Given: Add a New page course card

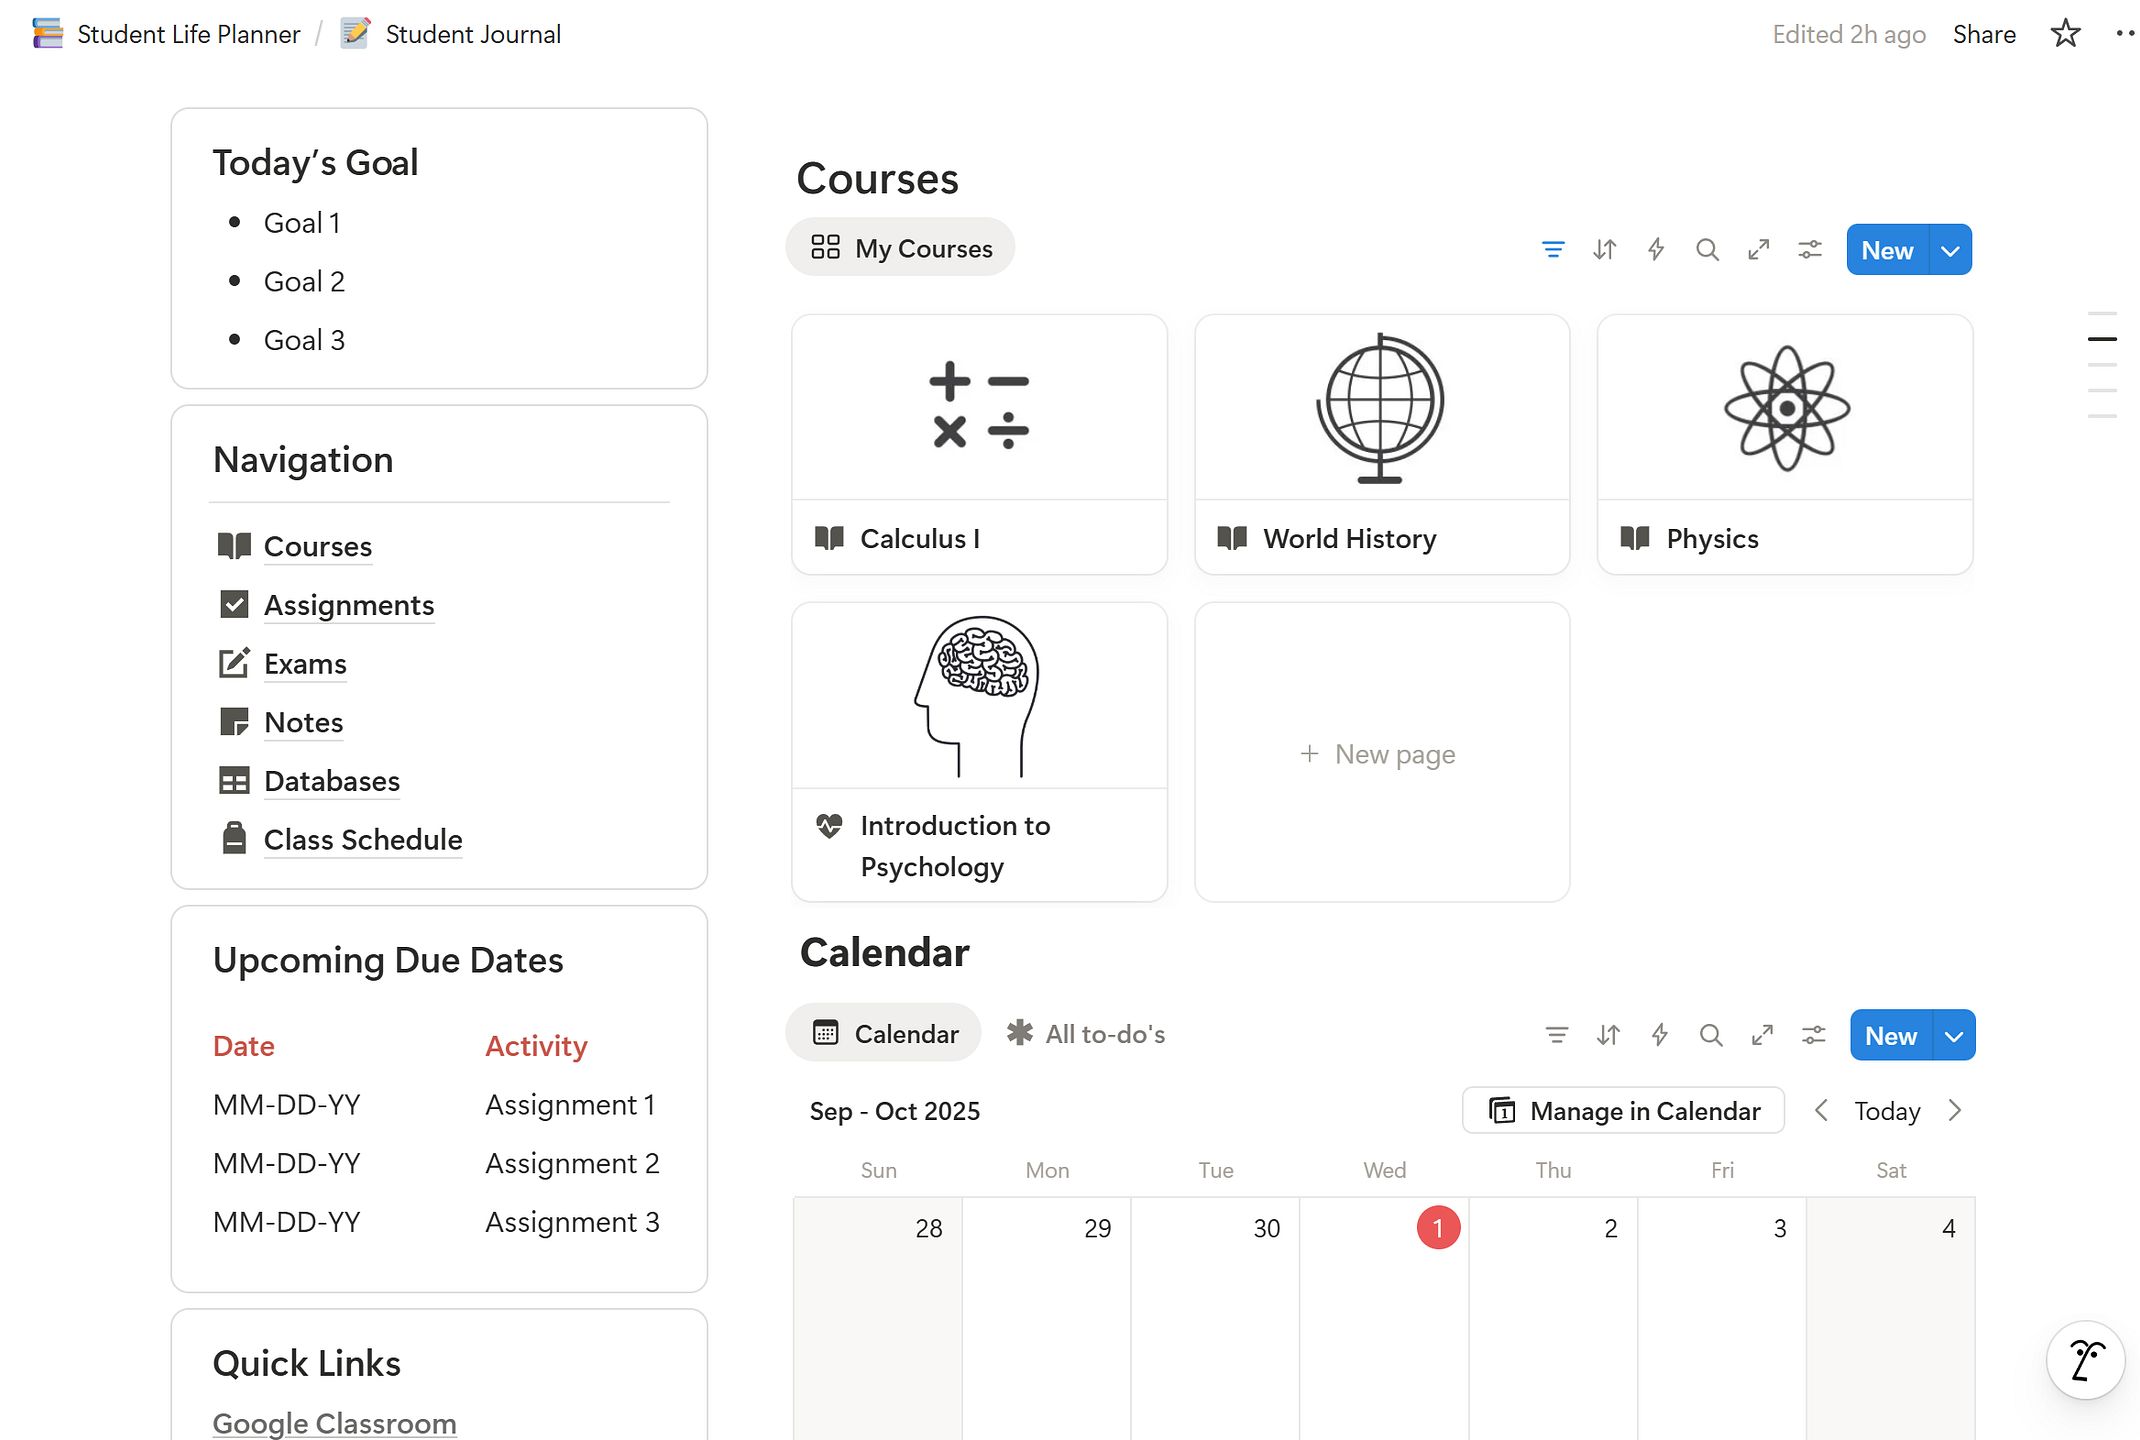Looking at the screenshot, I should (1382, 752).
